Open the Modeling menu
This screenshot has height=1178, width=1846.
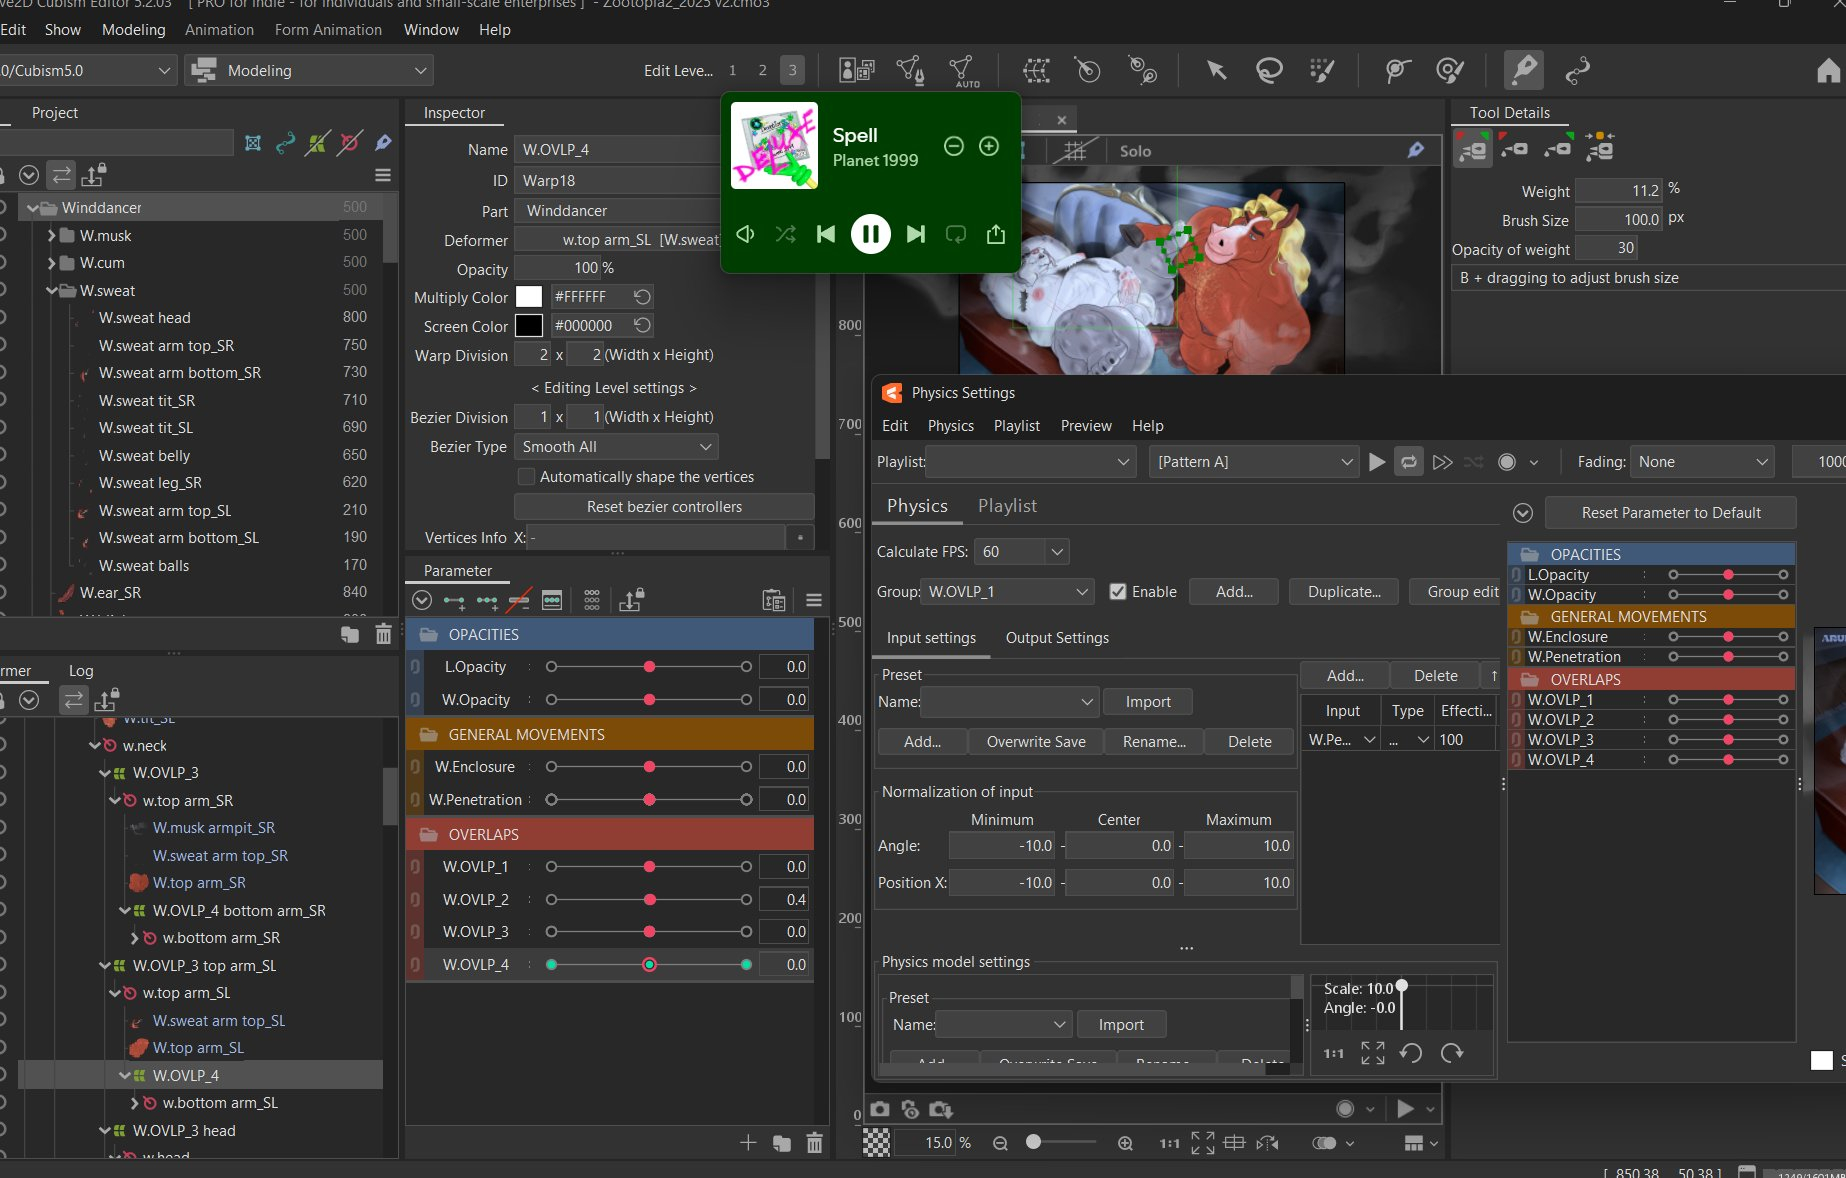click(x=133, y=30)
